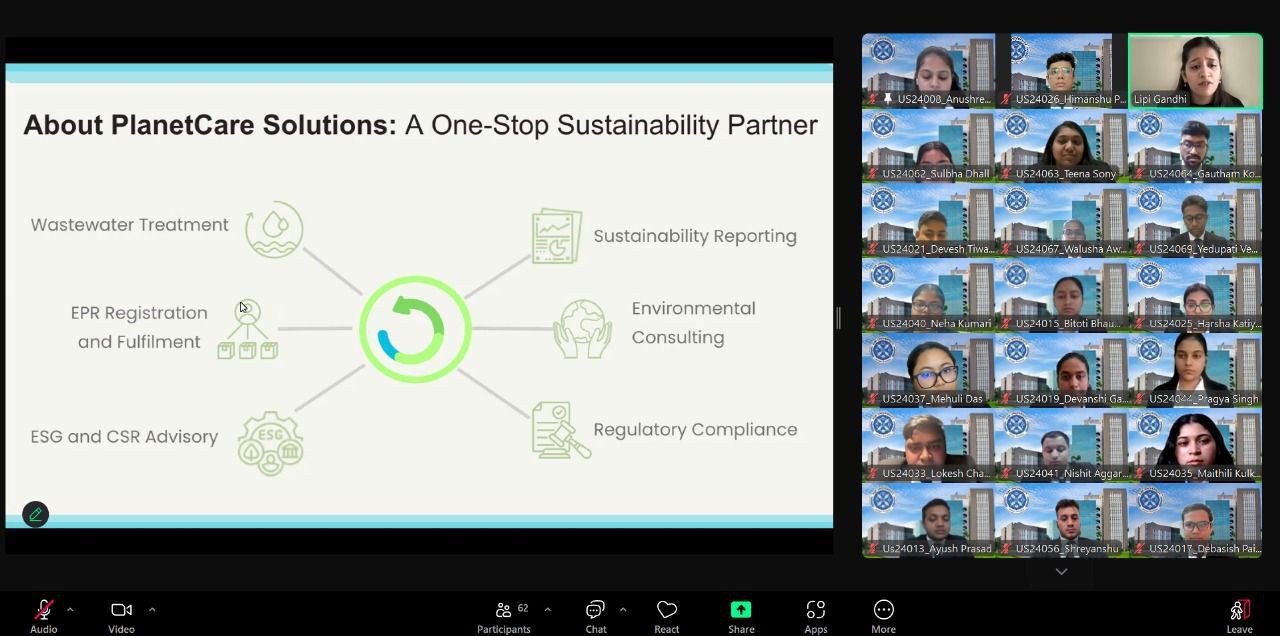Click the Wastewater Treatment droplet icon
1280x636 pixels.
coord(274,229)
